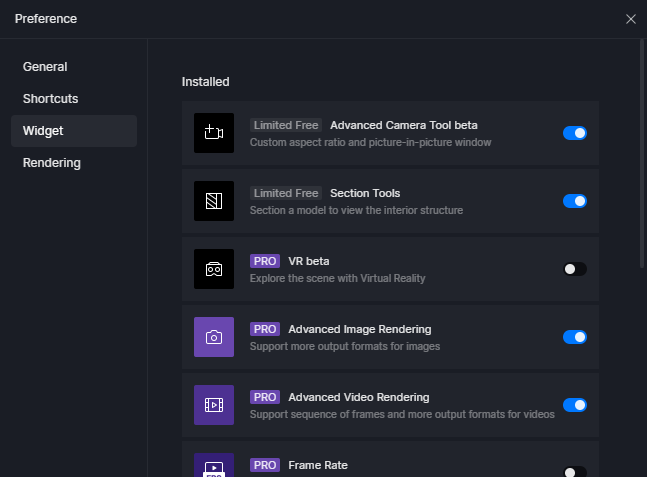Click Limited Free badge on Section Tools
The image size is (647, 477).
(x=286, y=193)
